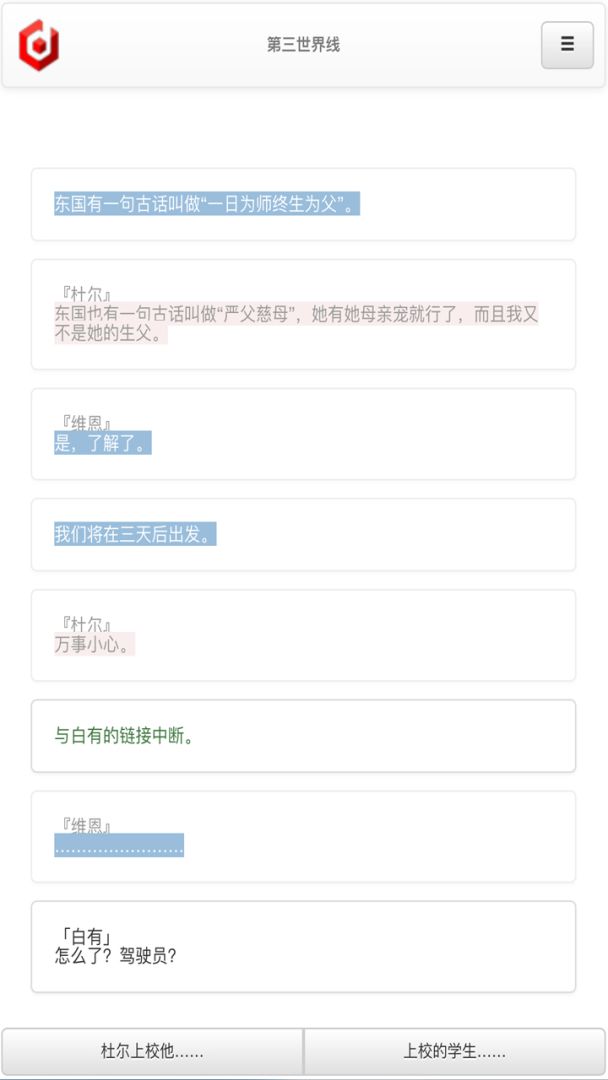Choose the option 上校的学生……

[455, 1049]
